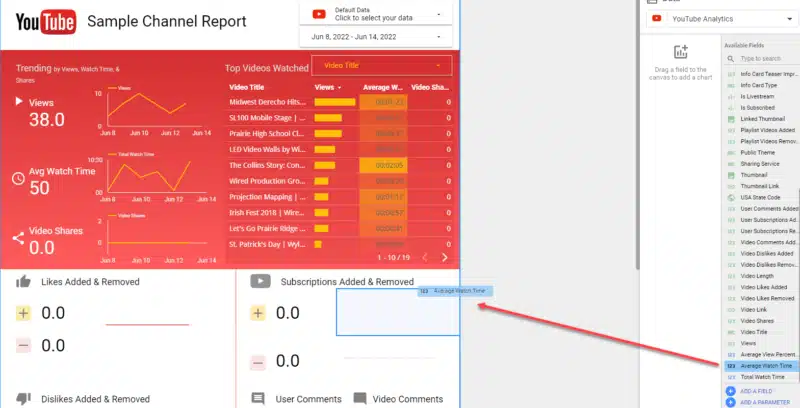
Task: Click the Average W... column header
Action: (383, 87)
